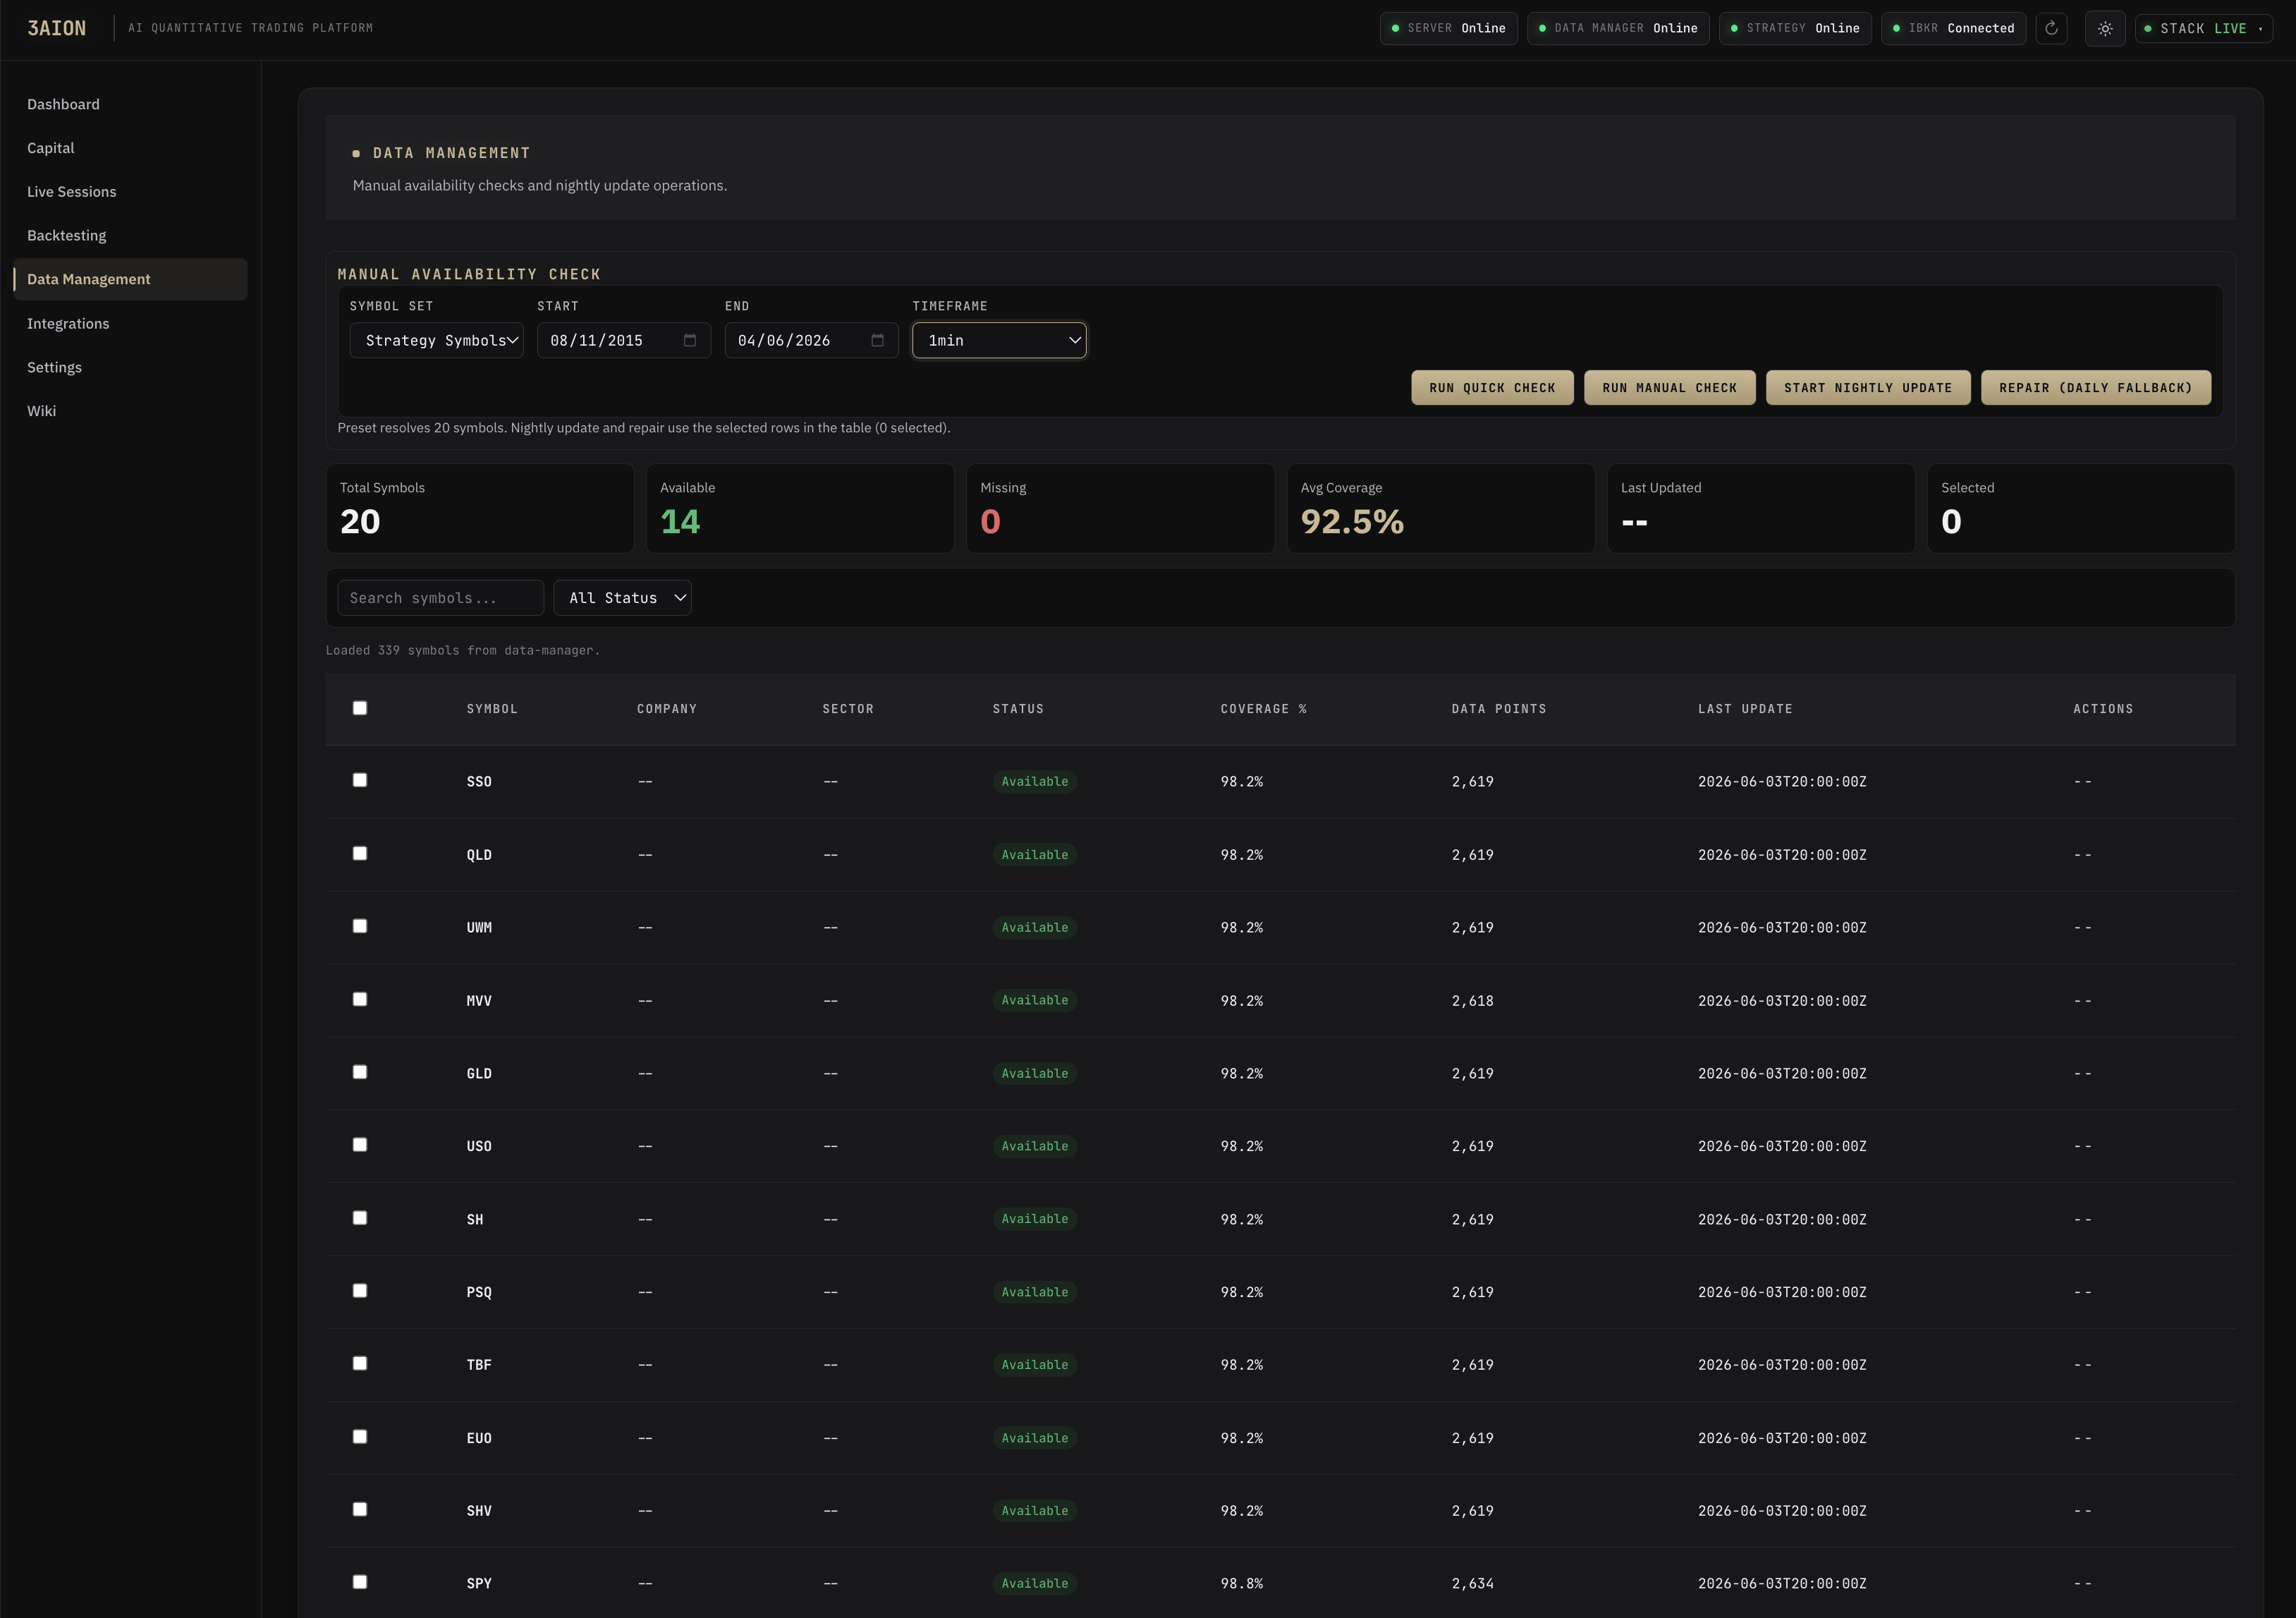Click the Data Manager Online status pill

tap(1618, 28)
